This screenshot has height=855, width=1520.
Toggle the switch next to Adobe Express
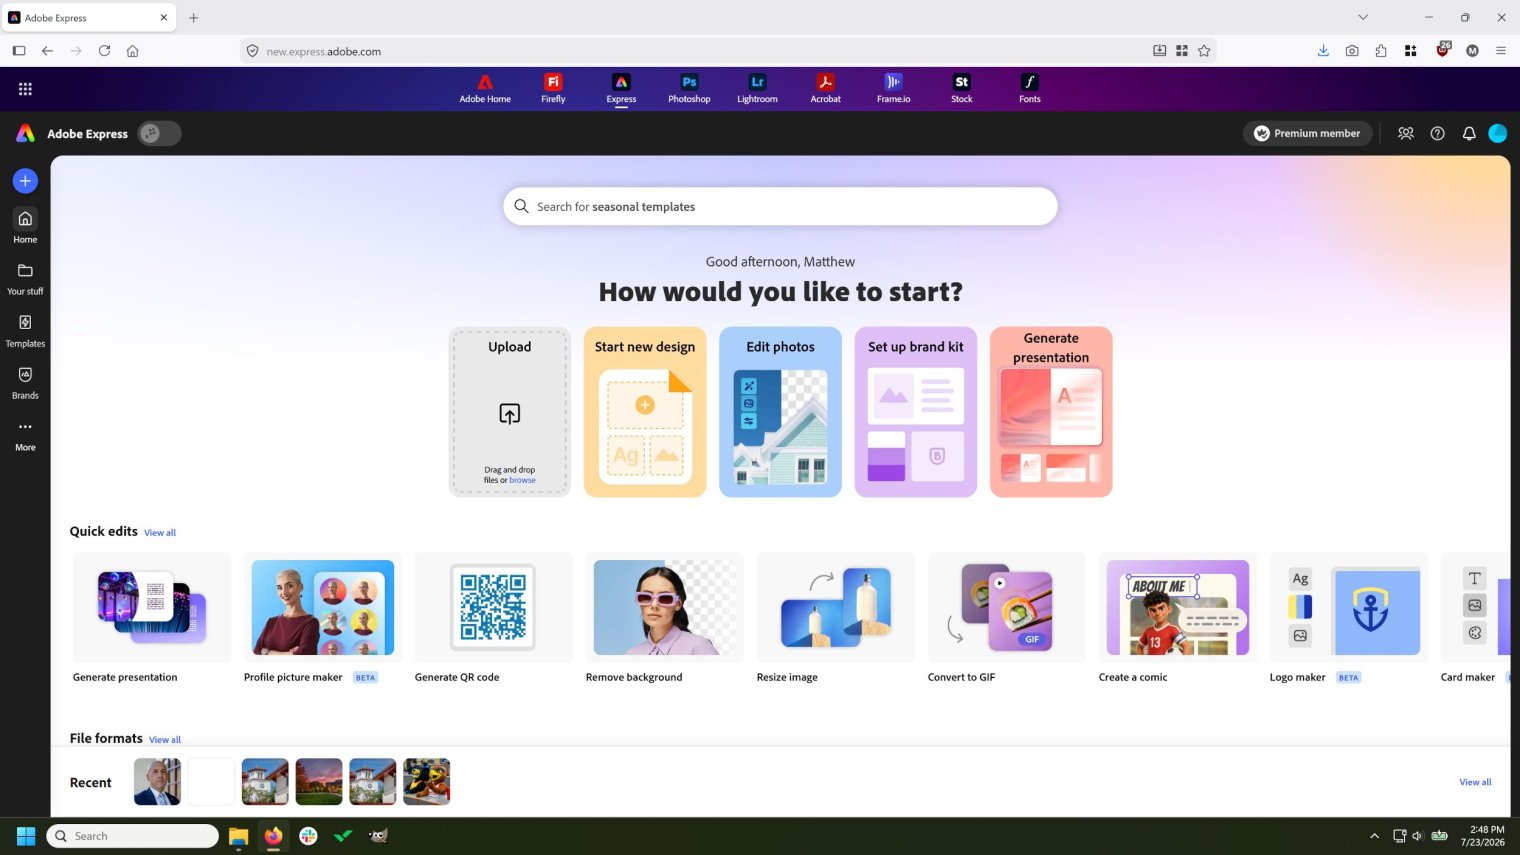(160, 133)
